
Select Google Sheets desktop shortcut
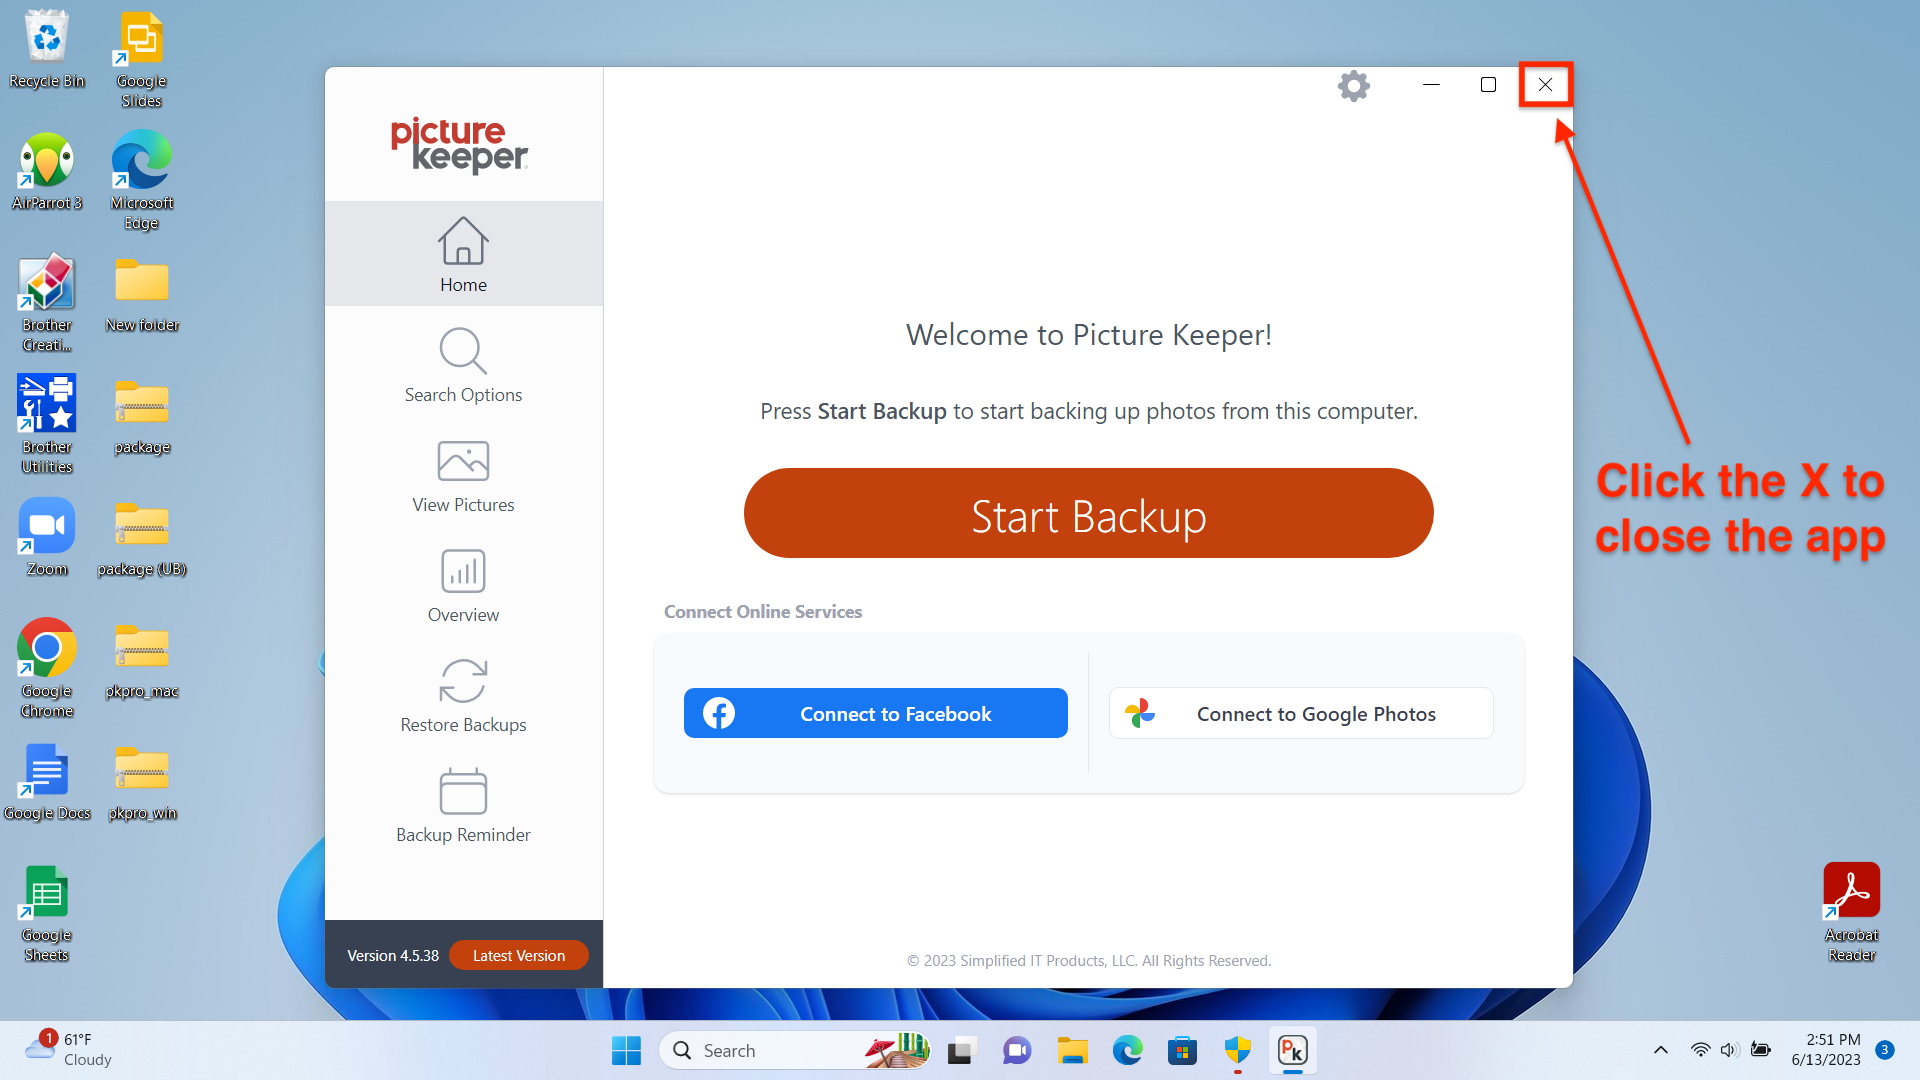47,913
